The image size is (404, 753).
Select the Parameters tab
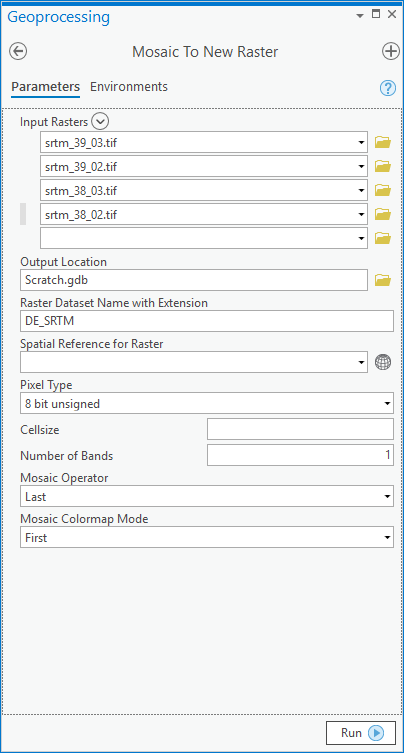click(46, 87)
